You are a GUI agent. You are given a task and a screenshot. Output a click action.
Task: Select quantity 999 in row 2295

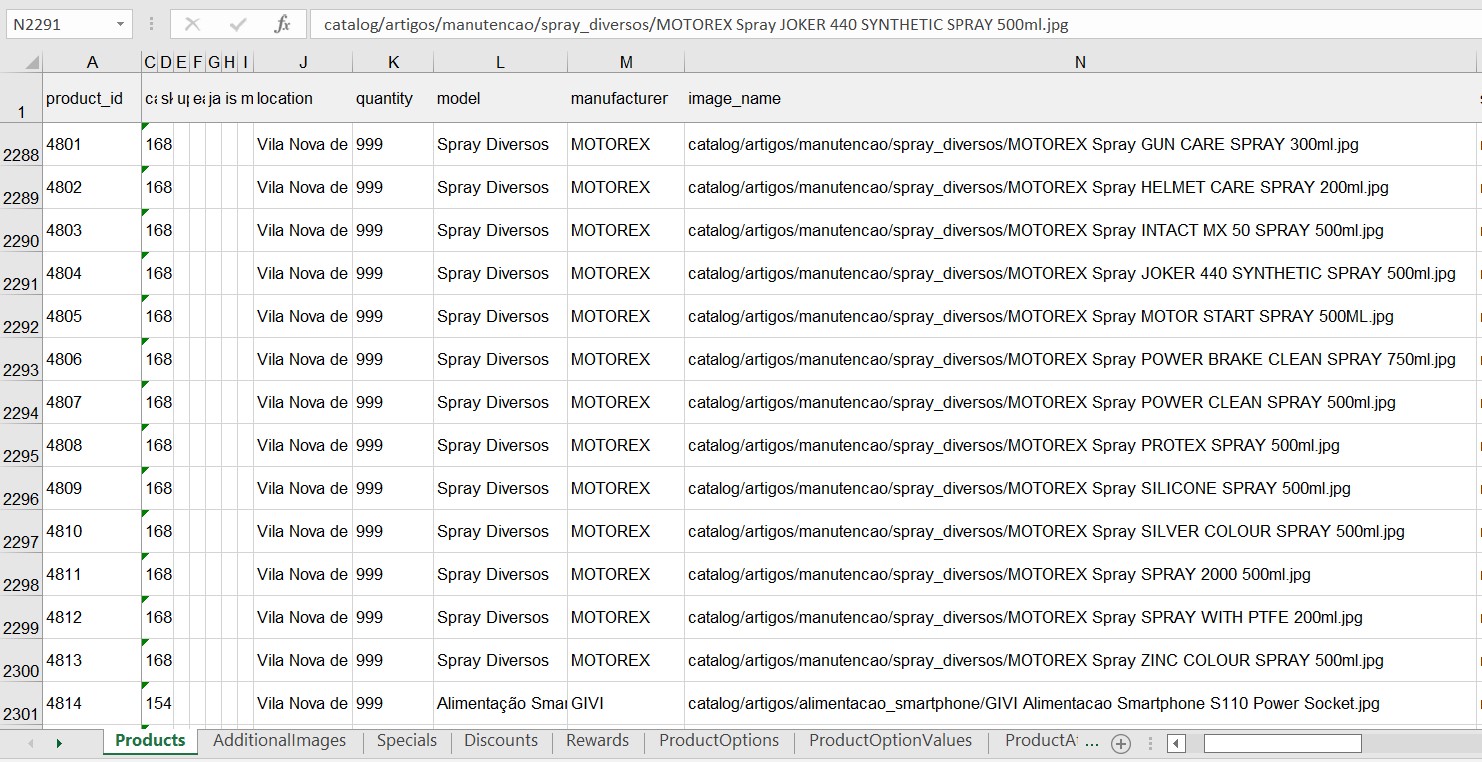(x=393, y=445)
